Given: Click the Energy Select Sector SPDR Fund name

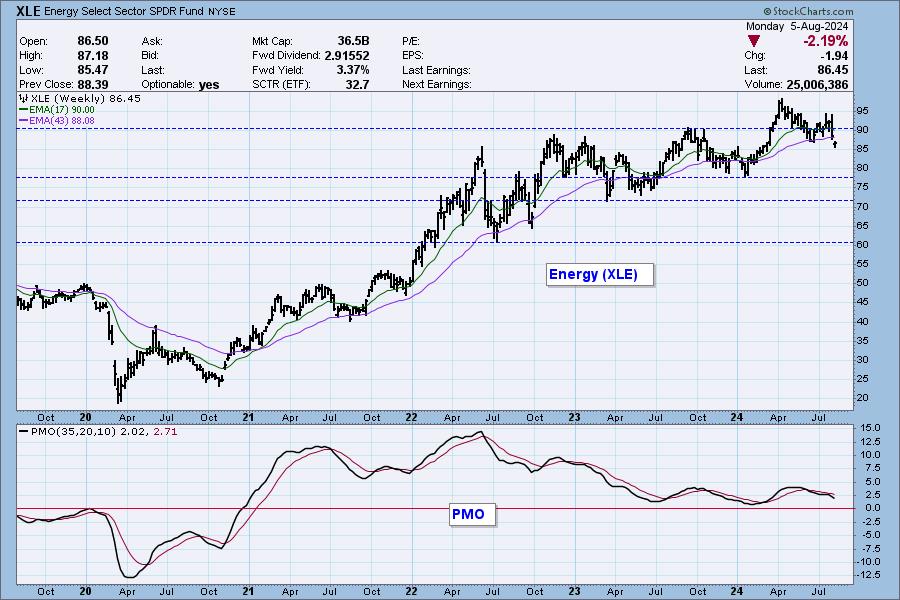Looking at the screenshot, I should [x=123, y=11].
